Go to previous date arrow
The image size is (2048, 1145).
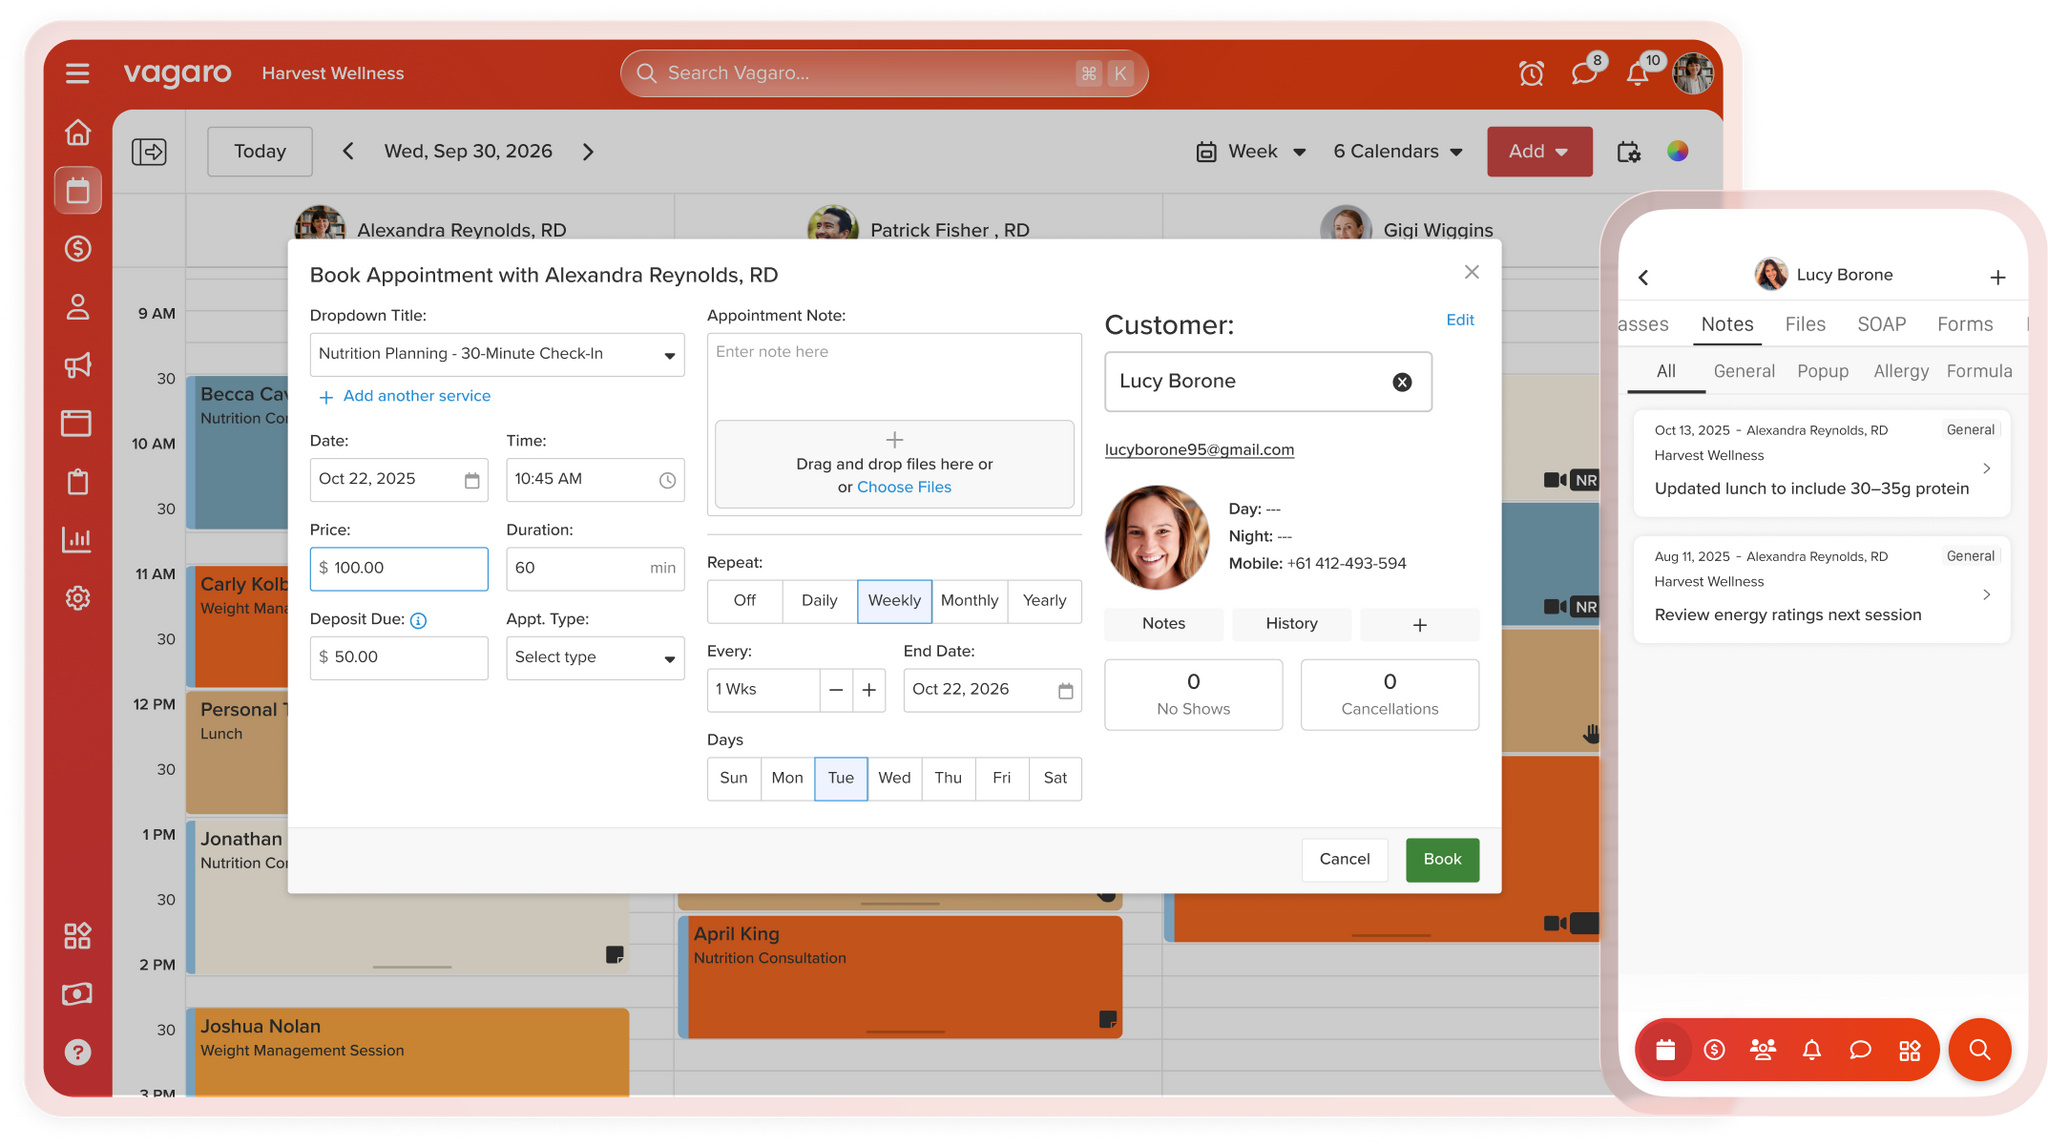(x=348, y=151)
